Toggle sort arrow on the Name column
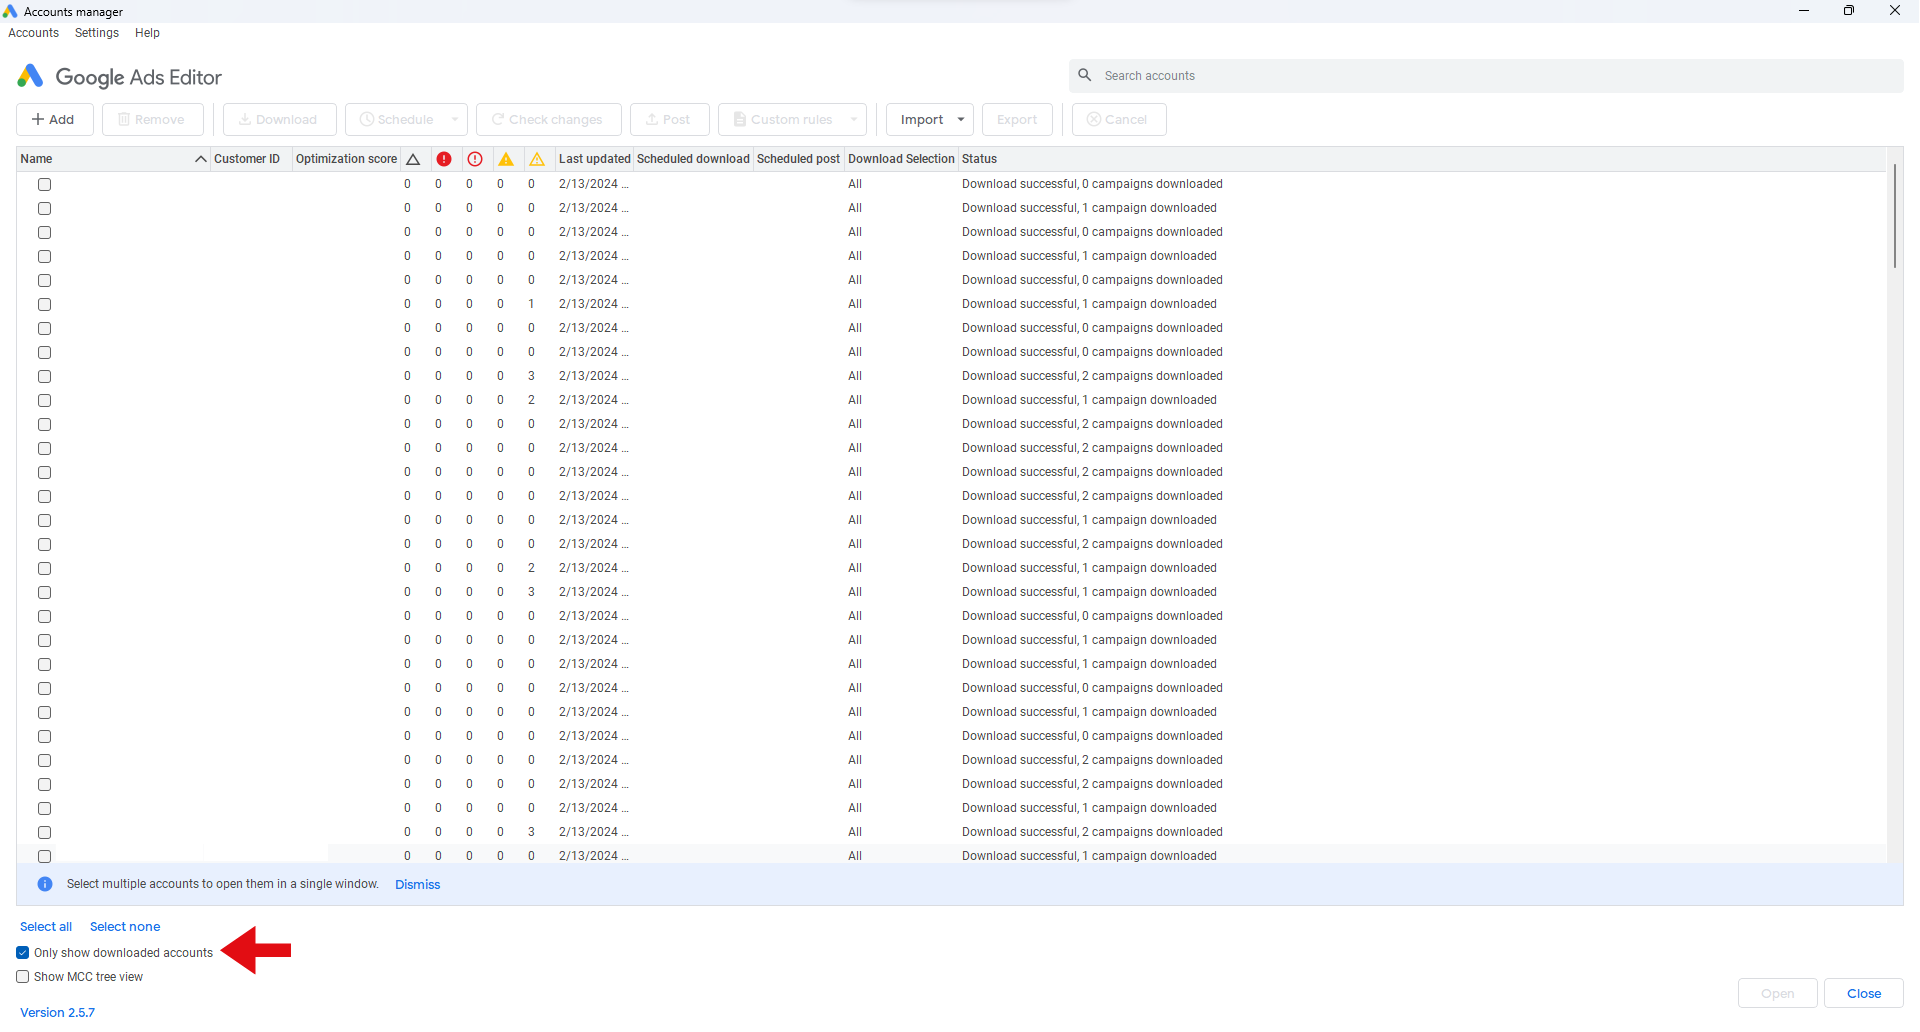This screenshot has width=1920, height=1032. pyautogui.click(x=200, y=159)
